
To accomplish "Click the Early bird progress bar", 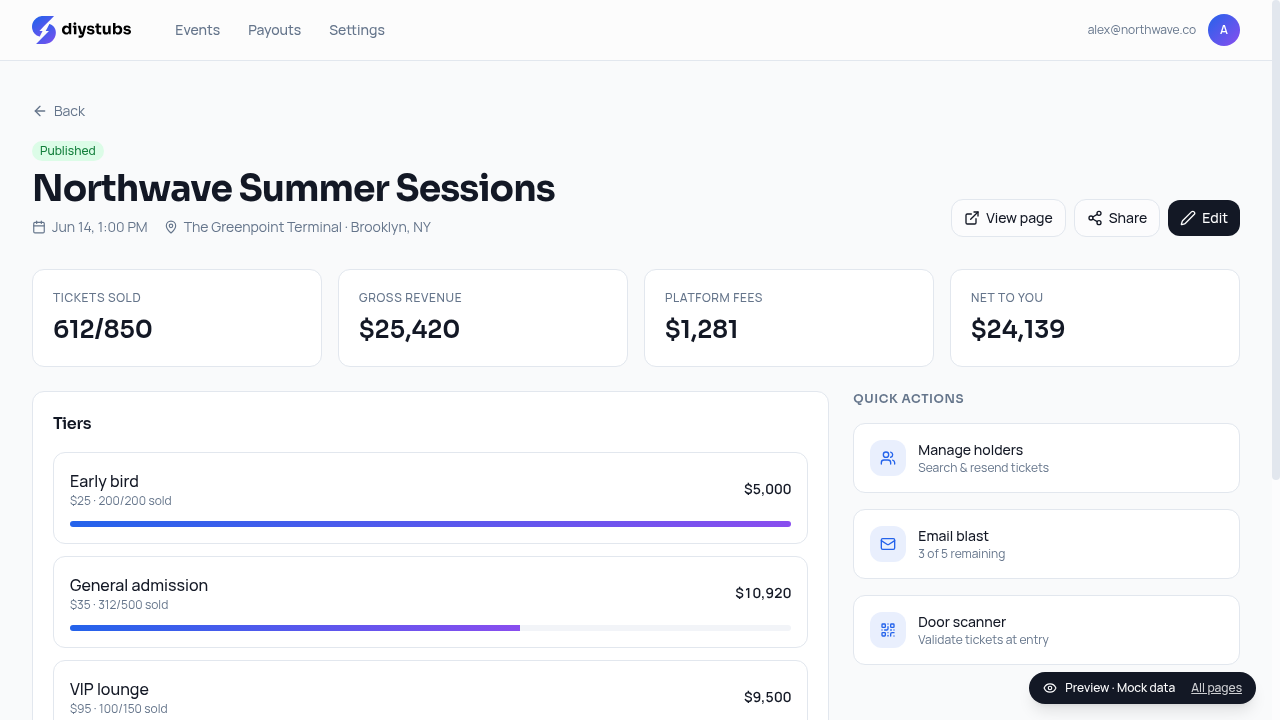I will tap(430, 524).
